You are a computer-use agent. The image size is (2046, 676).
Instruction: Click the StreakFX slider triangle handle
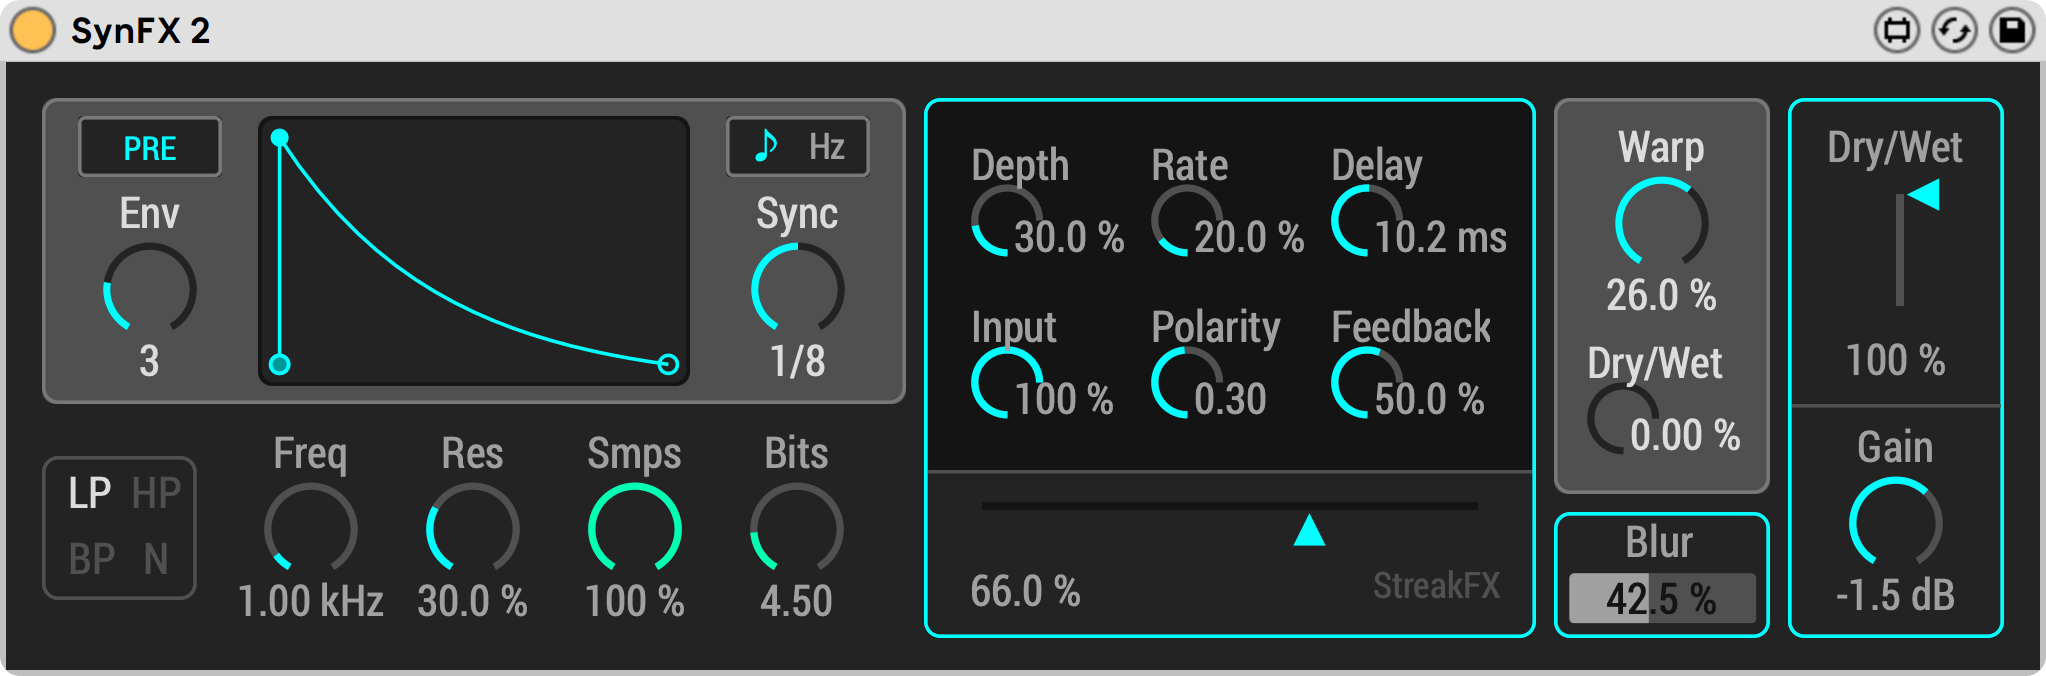point(1309,531)
